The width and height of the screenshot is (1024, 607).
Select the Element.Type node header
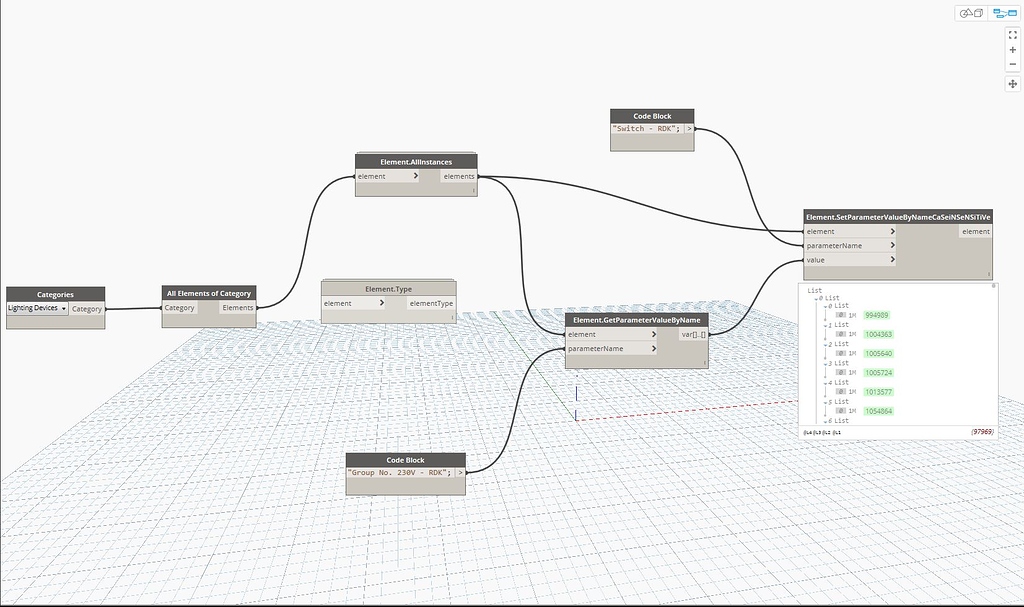coord(387,288)
